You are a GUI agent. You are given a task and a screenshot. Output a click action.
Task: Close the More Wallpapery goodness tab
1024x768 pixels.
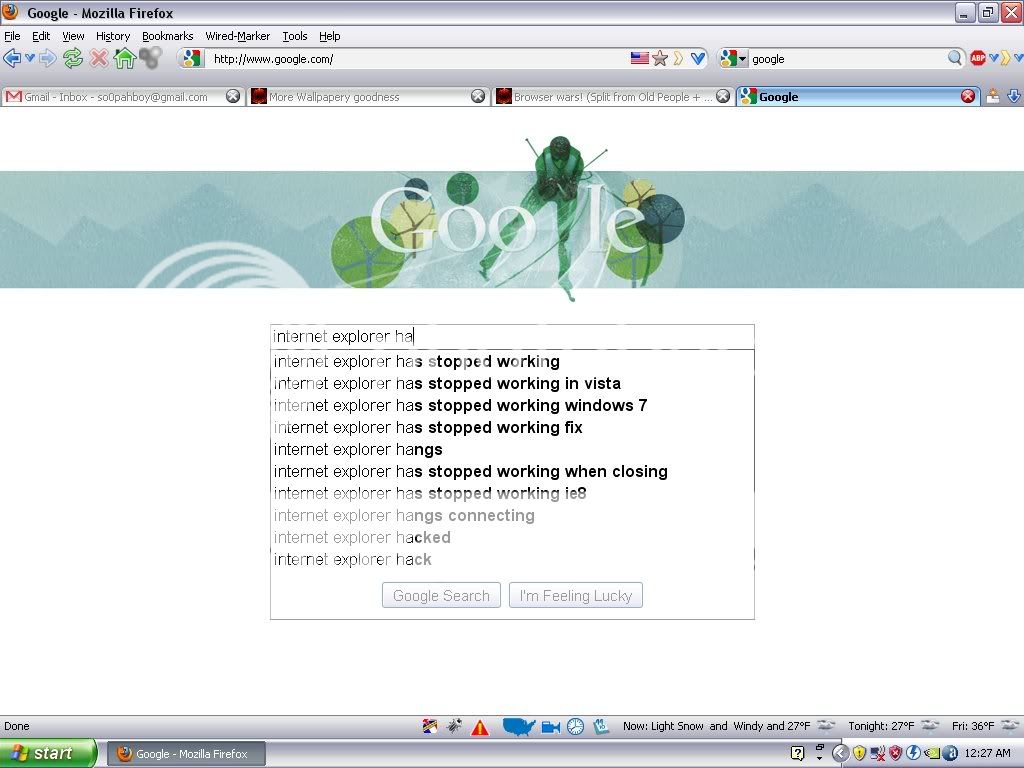click(478, 97)
